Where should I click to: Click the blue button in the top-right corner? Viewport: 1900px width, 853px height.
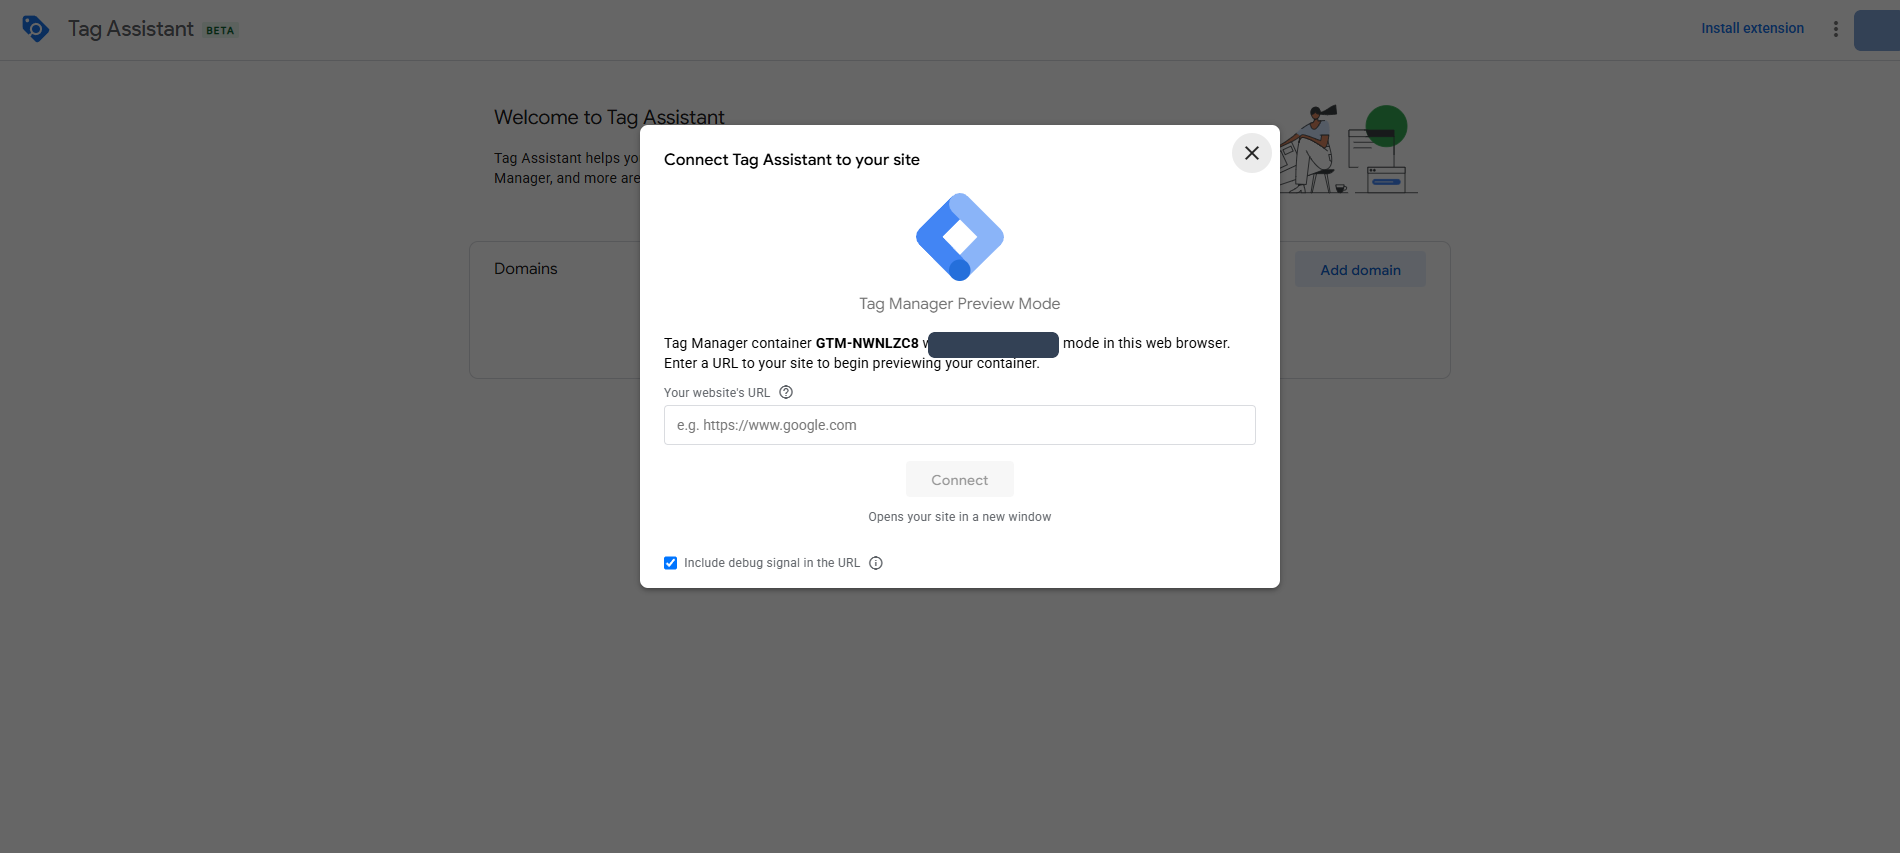tap(1877, 30)
